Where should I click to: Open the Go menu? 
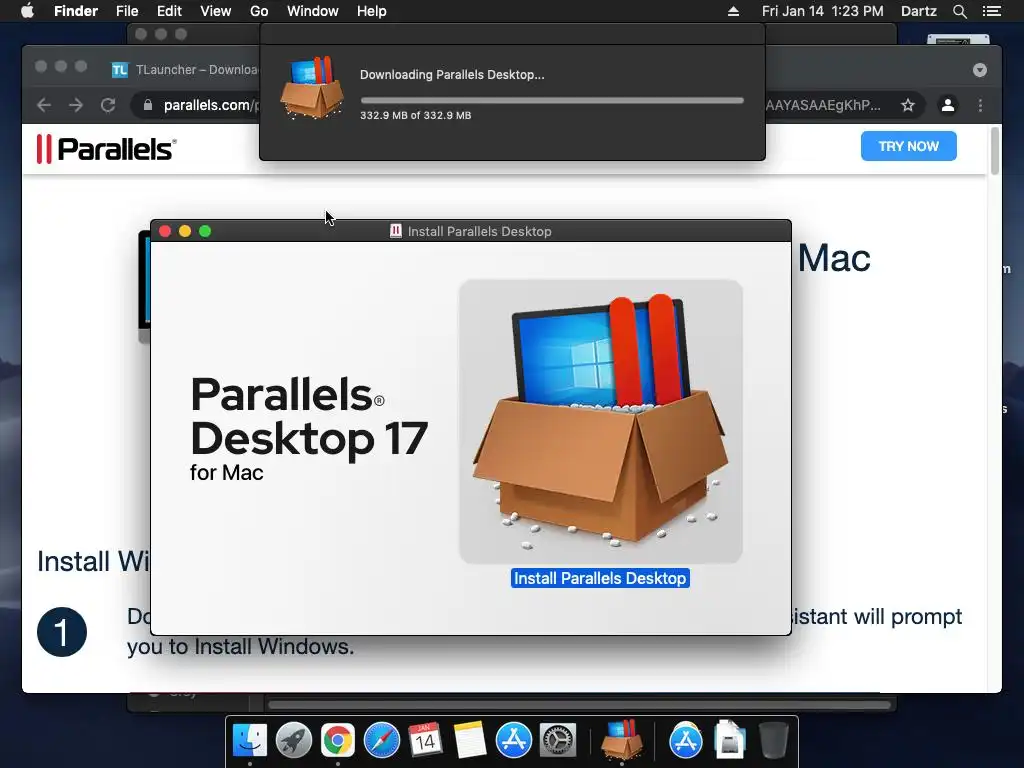pyautogui.click(x=259, y=11)
